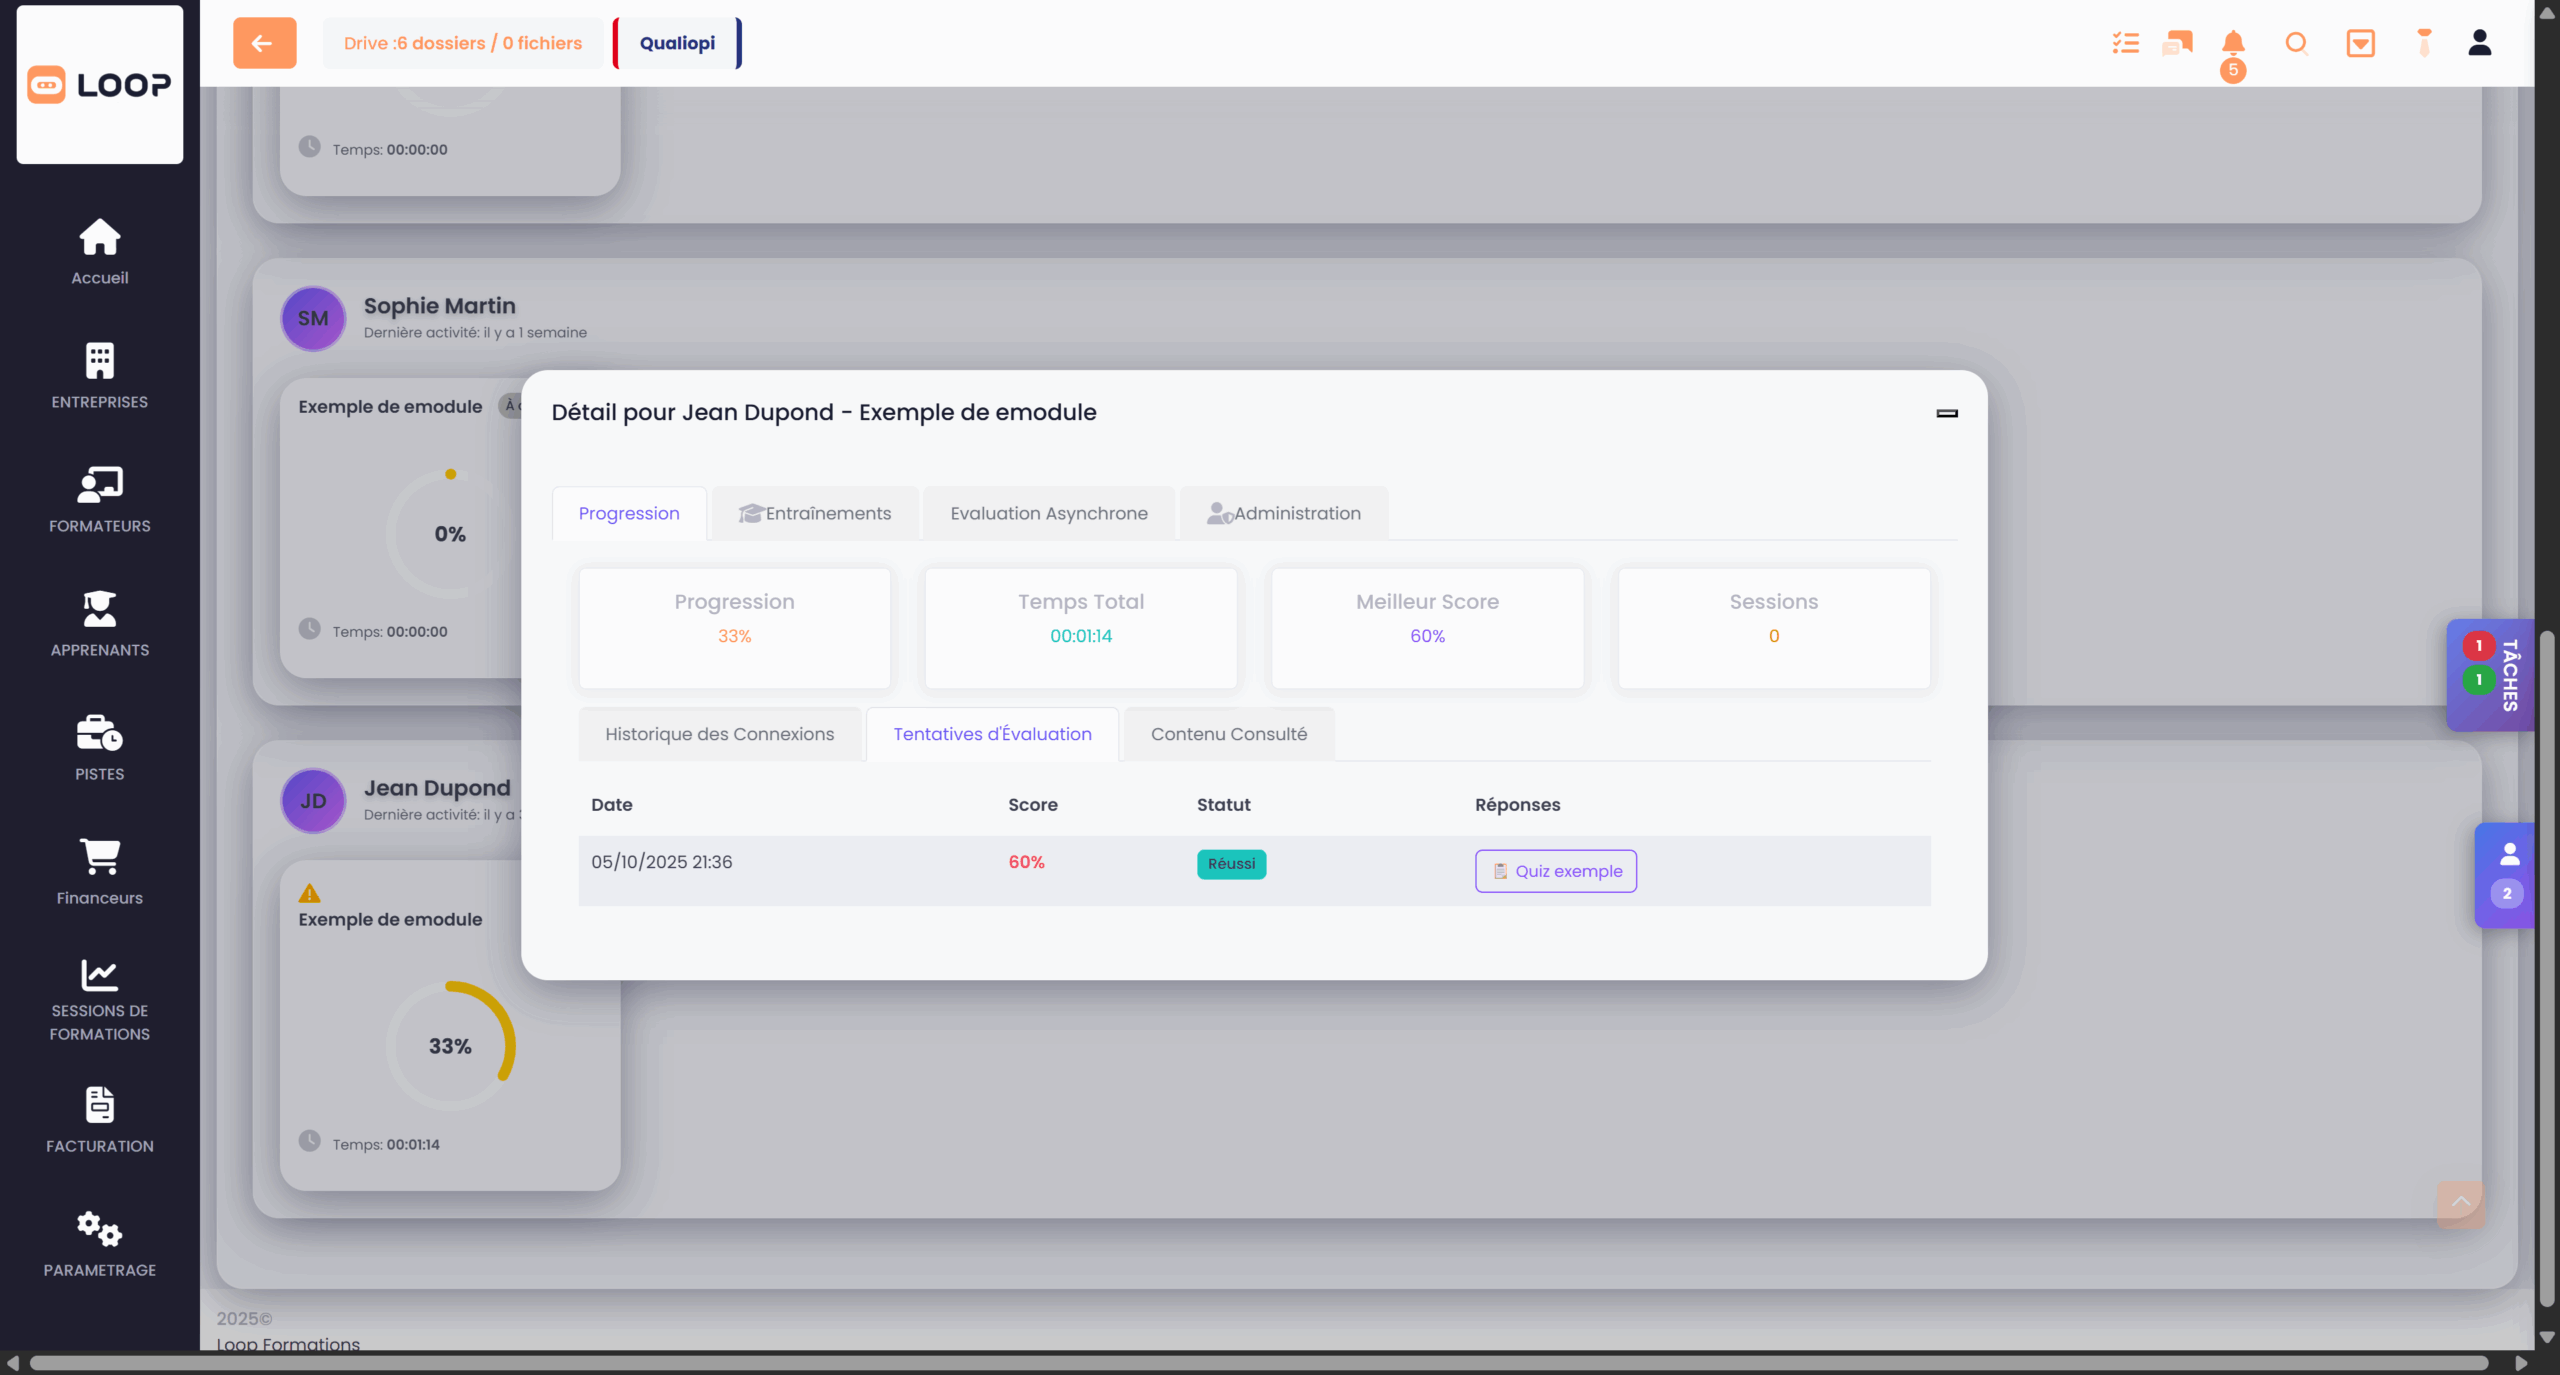Click the search magnifier icon
This screenshot has width=2560, height=1375.
[2296, 43]
